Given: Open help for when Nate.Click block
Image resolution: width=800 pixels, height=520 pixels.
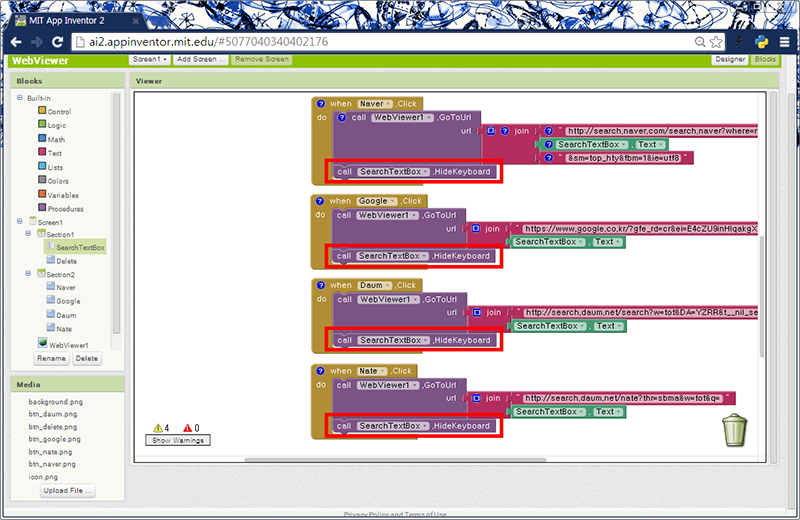Looking at the screenshot, I should coord(320,371).
